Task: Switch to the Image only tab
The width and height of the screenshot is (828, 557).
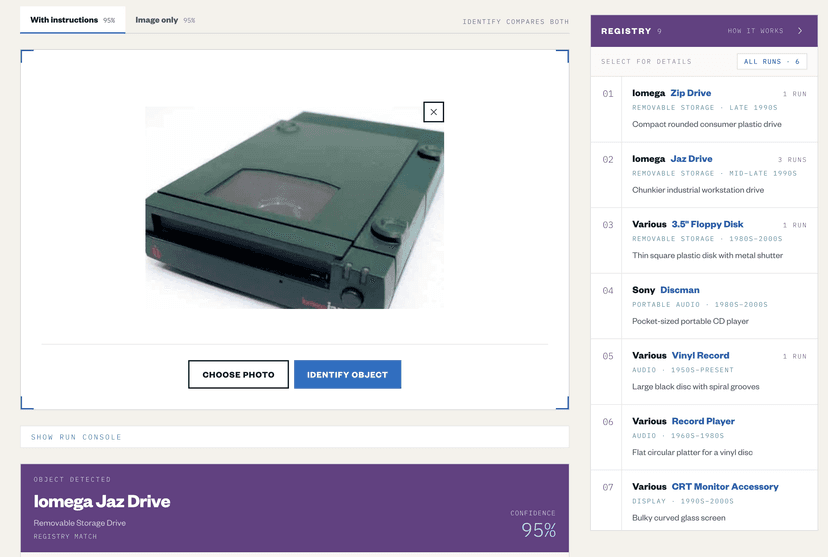Action: click(x=165, y=20)
